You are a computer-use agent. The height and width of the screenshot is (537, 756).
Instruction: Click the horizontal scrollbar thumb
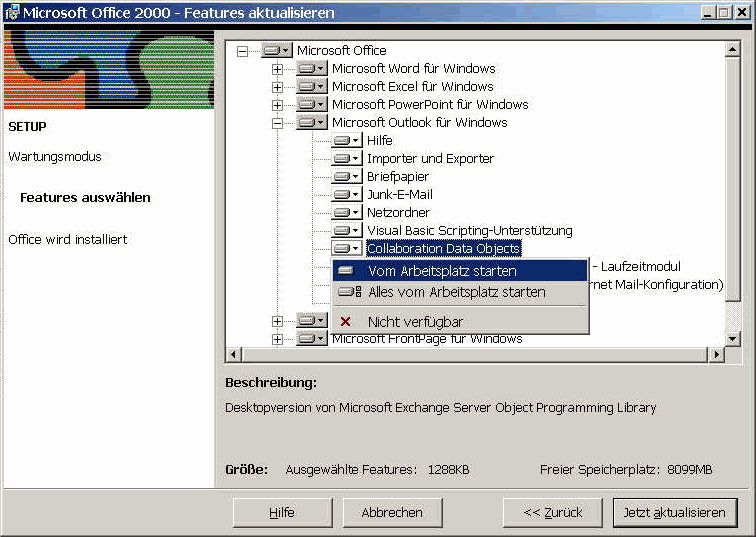click(474, 355)
